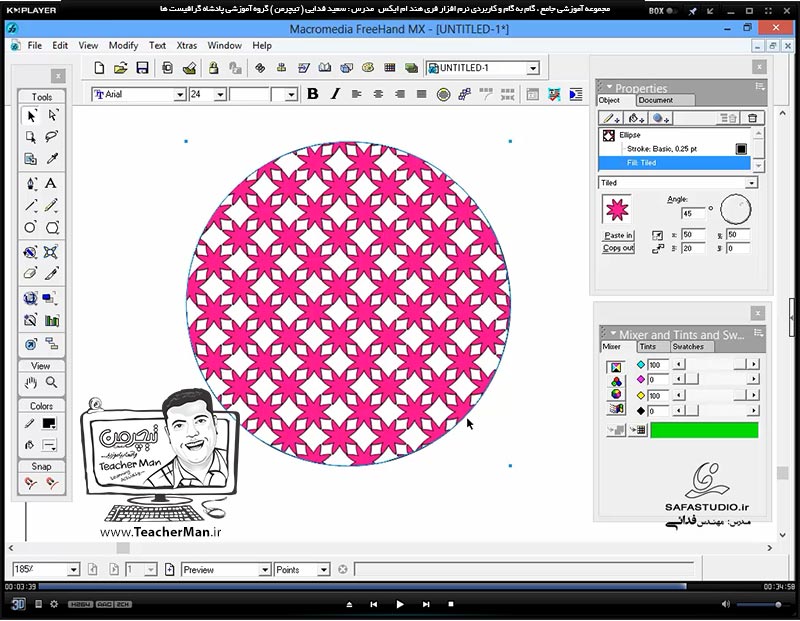Choose the Lasso tool
Image resolution: width=800 pixels, height=621 pixels.
click(x=52, y=137)
